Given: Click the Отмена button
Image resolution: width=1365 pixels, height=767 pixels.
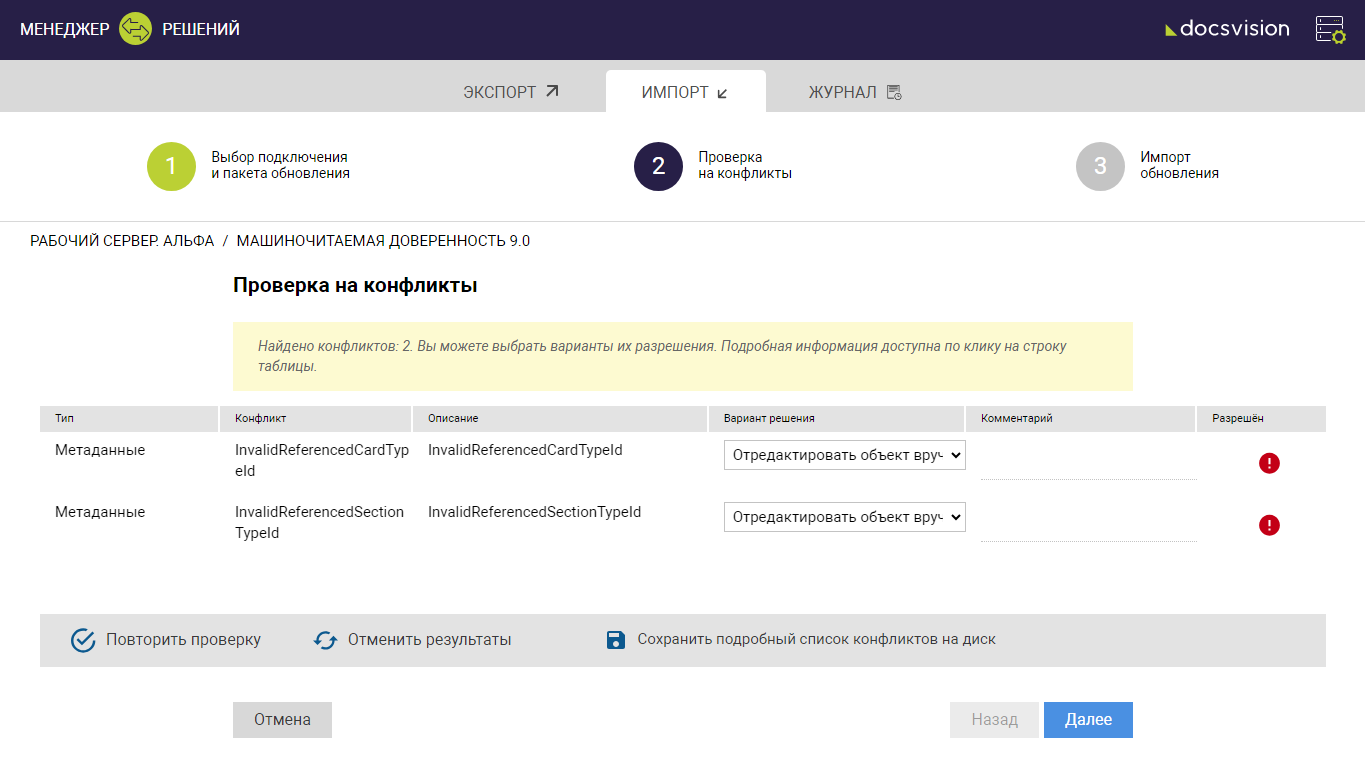Looking at the screenshot, I should [x=282, y=720].
